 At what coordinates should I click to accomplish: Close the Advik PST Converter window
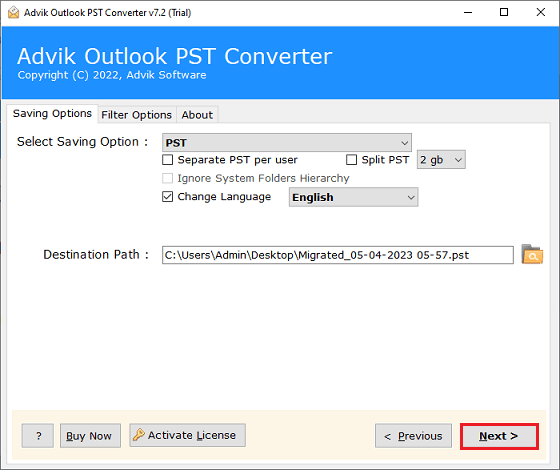click(541, 12)
